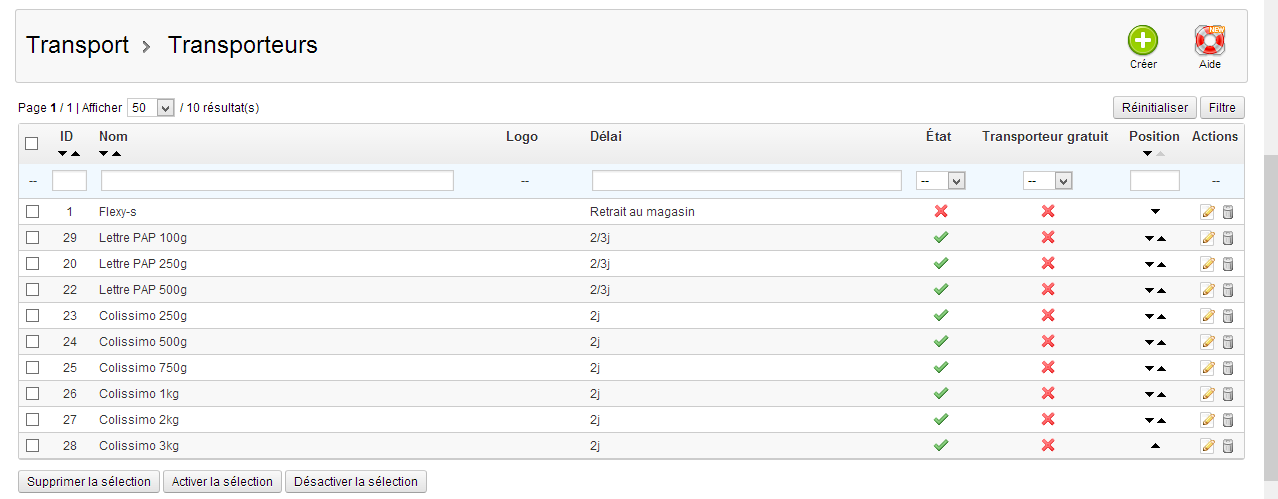
Task: Click the Nom filter text field
Action: click(277, 181)
